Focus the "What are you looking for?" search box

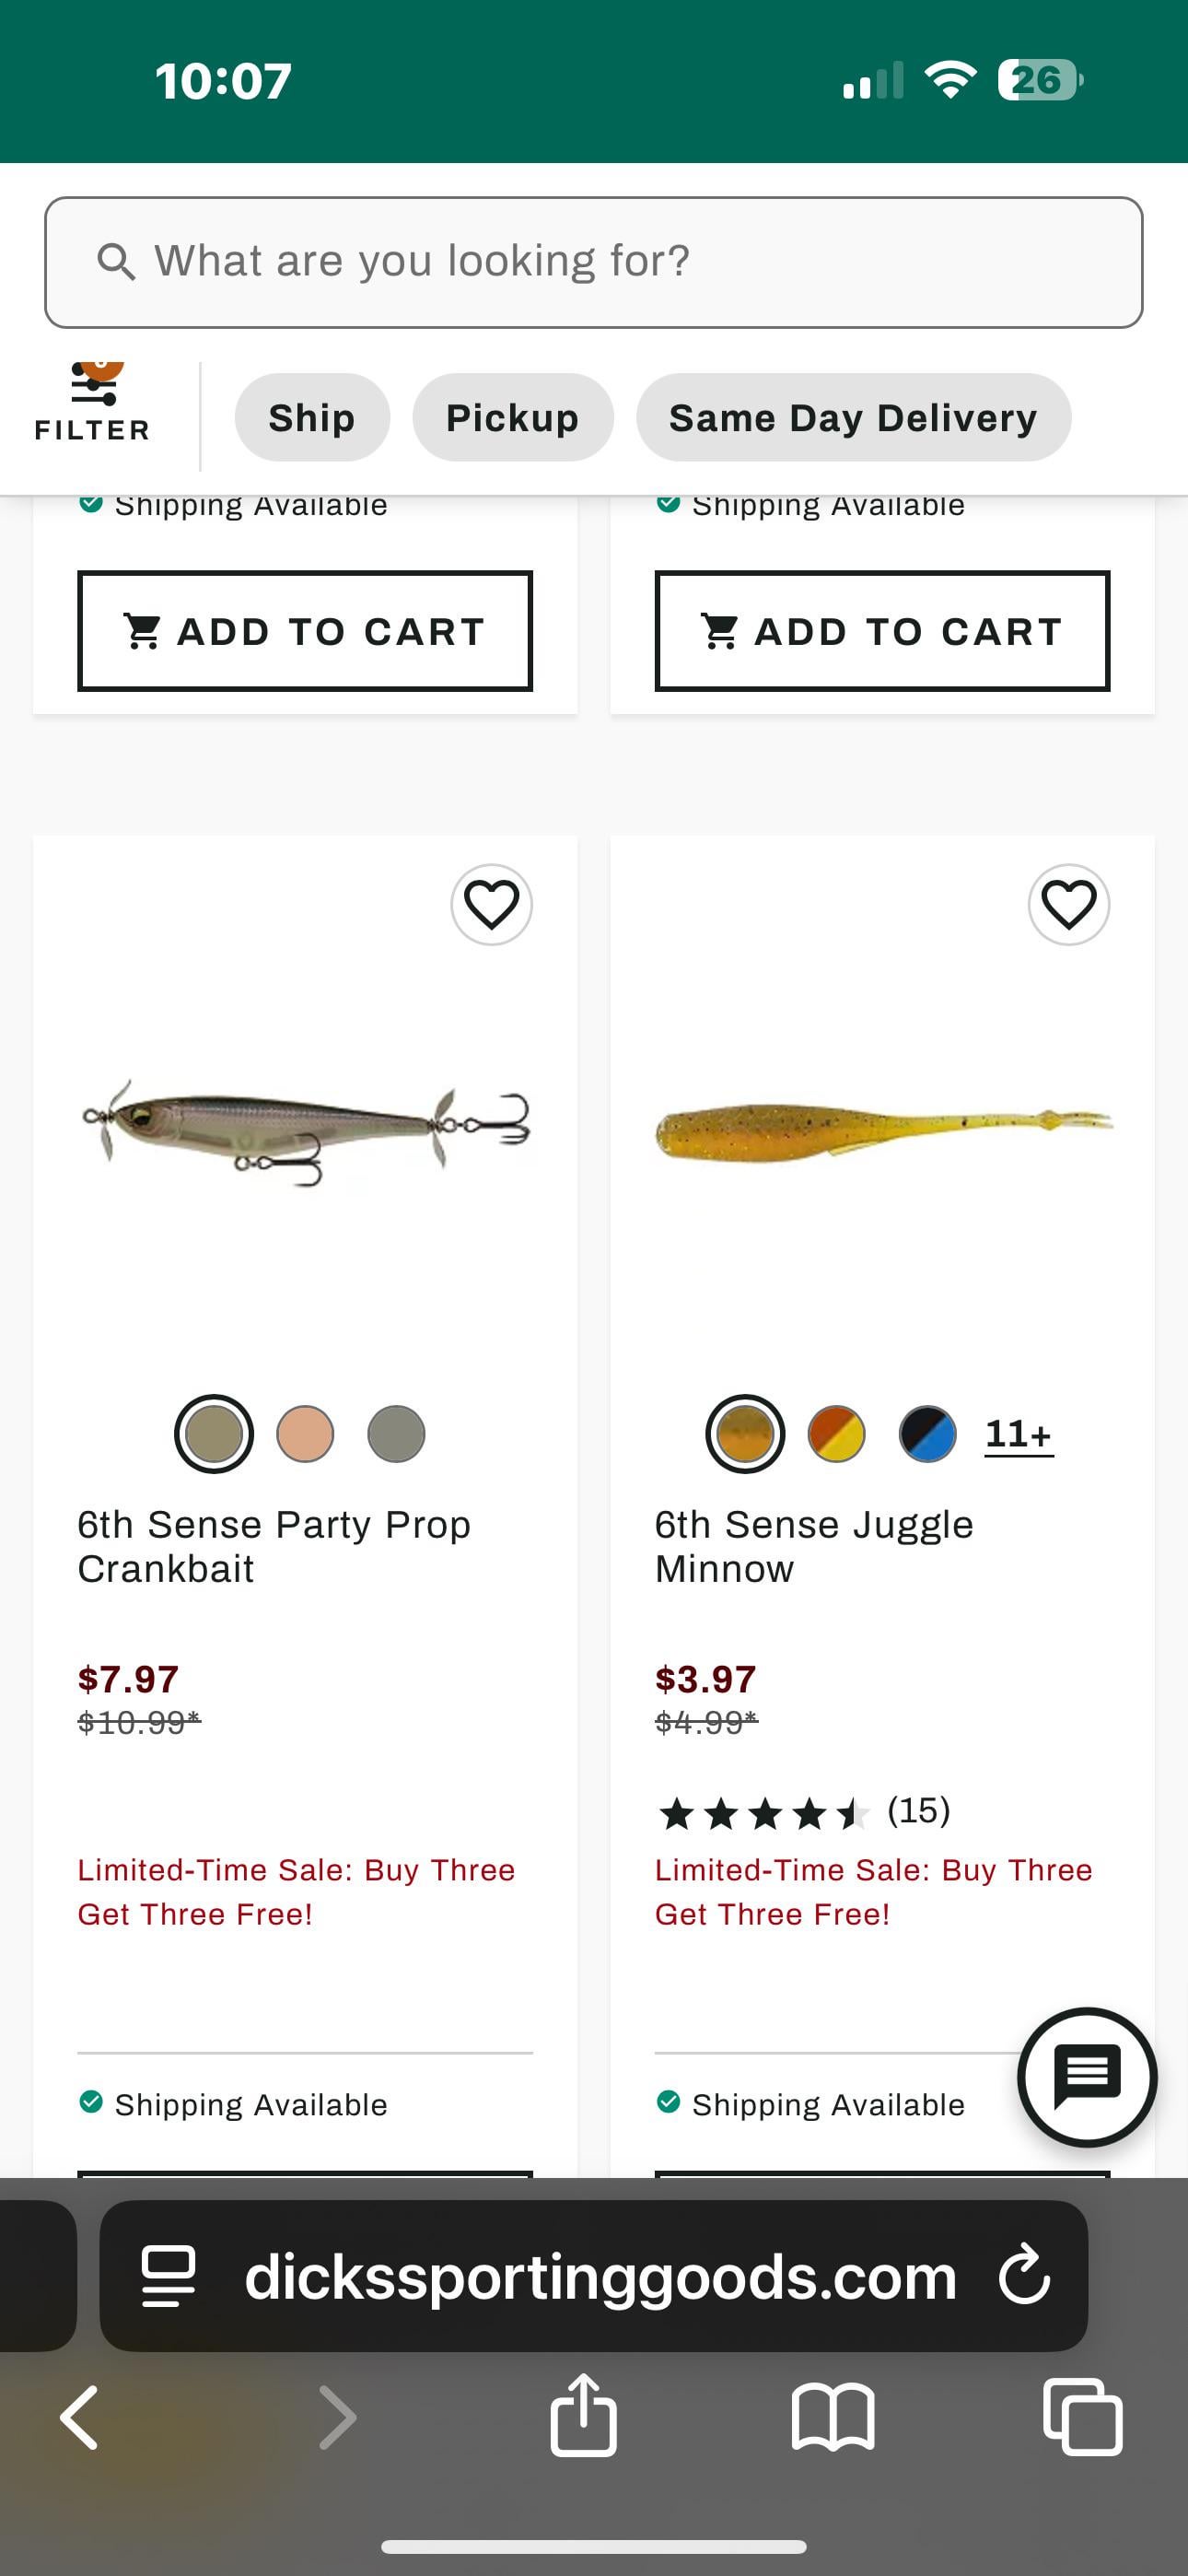593,262
